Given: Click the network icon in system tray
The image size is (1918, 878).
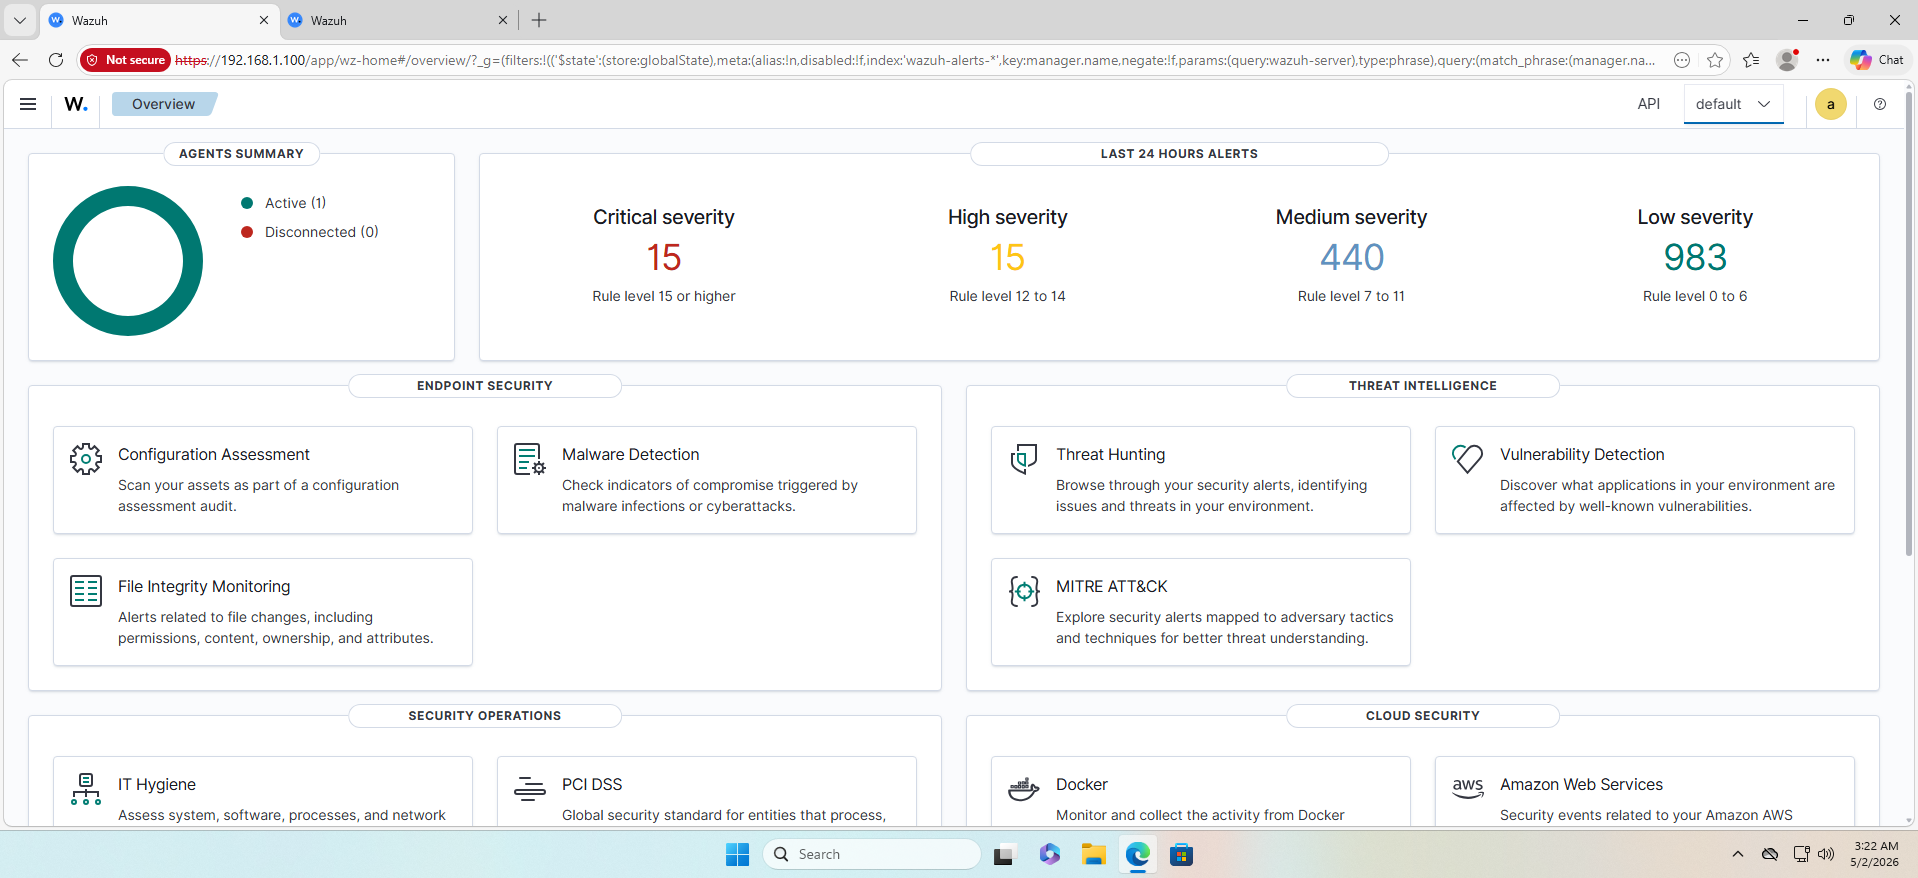Looking at the screenshot, I should tap(1801, 854).
